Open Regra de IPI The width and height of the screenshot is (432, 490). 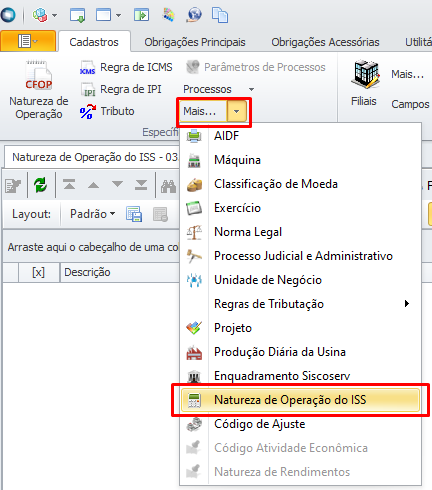121,89
